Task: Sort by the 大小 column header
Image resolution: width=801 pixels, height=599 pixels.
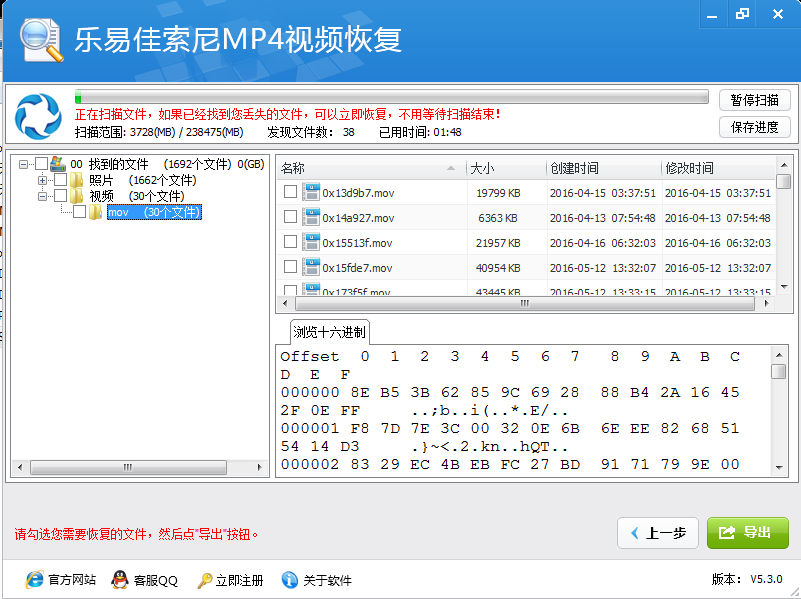Action: pyautogui.click(x=505, y=168)
